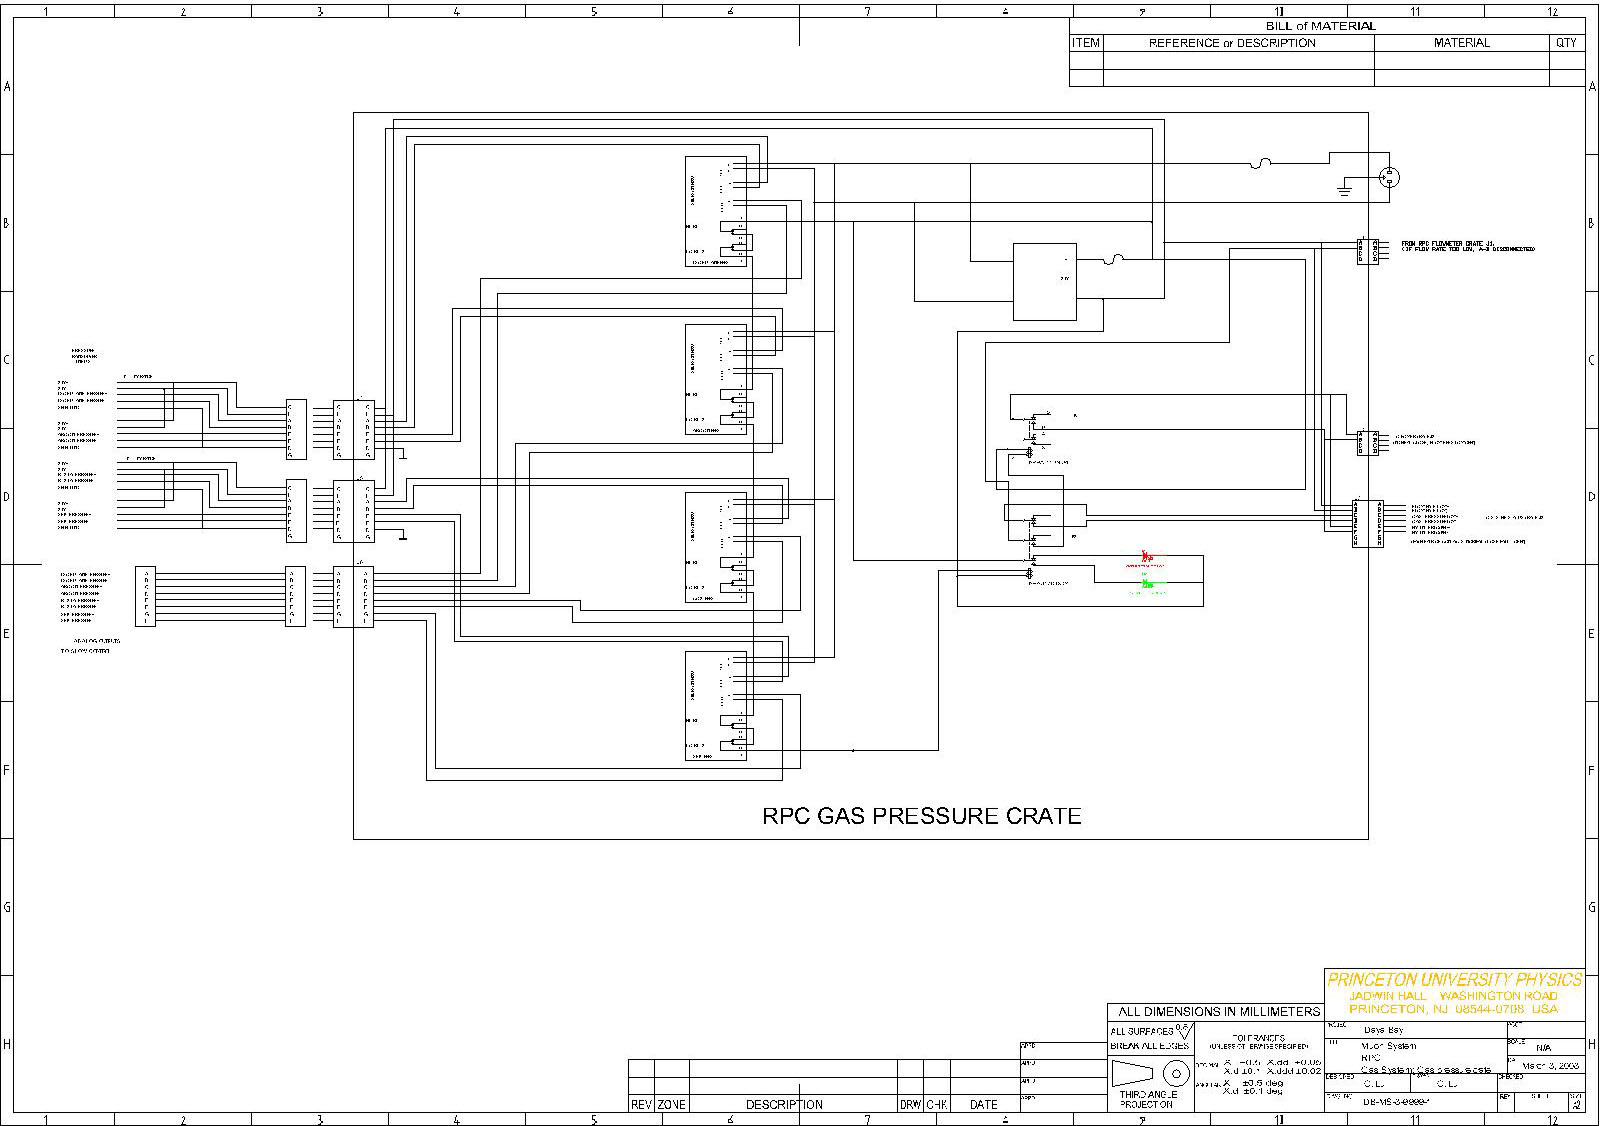Select the connector next to the flowmeter crate note
Screen dimensions: 1600x1126
pos(1368,251)
